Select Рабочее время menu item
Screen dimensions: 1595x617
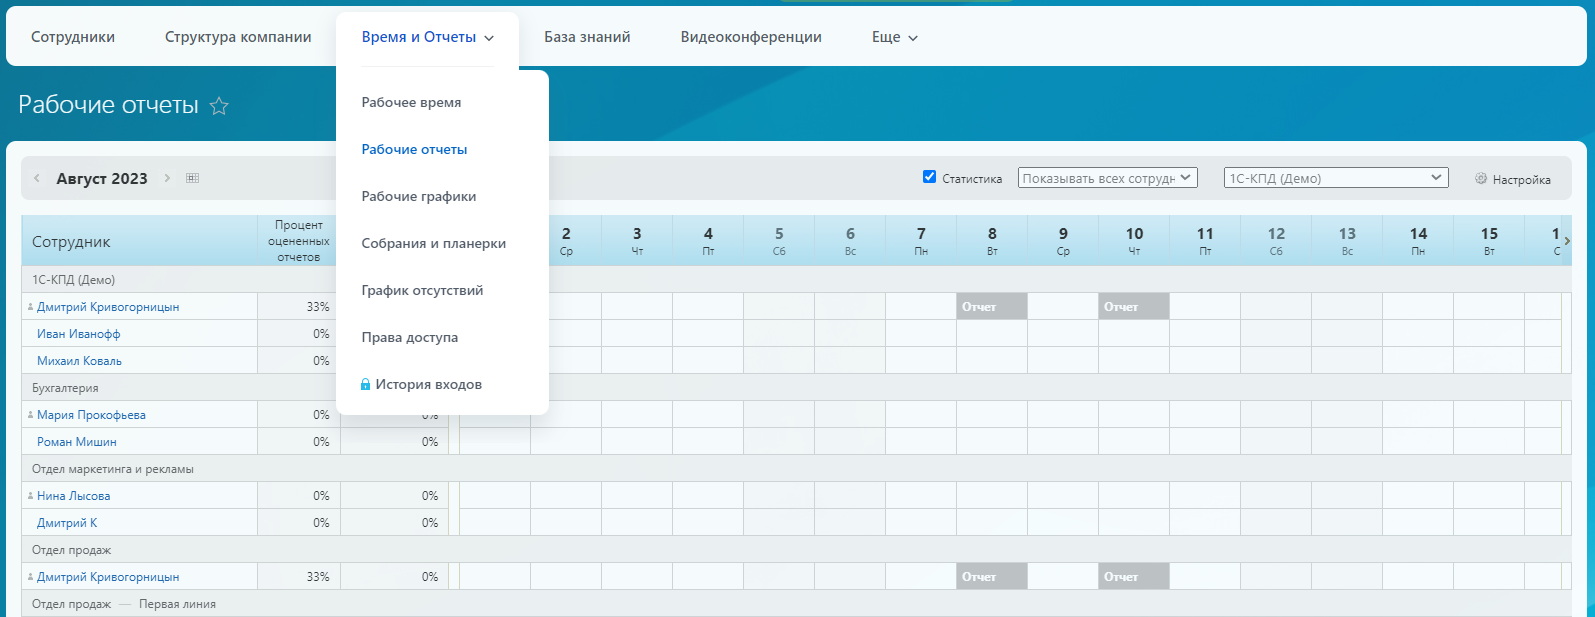click(411, 102)
